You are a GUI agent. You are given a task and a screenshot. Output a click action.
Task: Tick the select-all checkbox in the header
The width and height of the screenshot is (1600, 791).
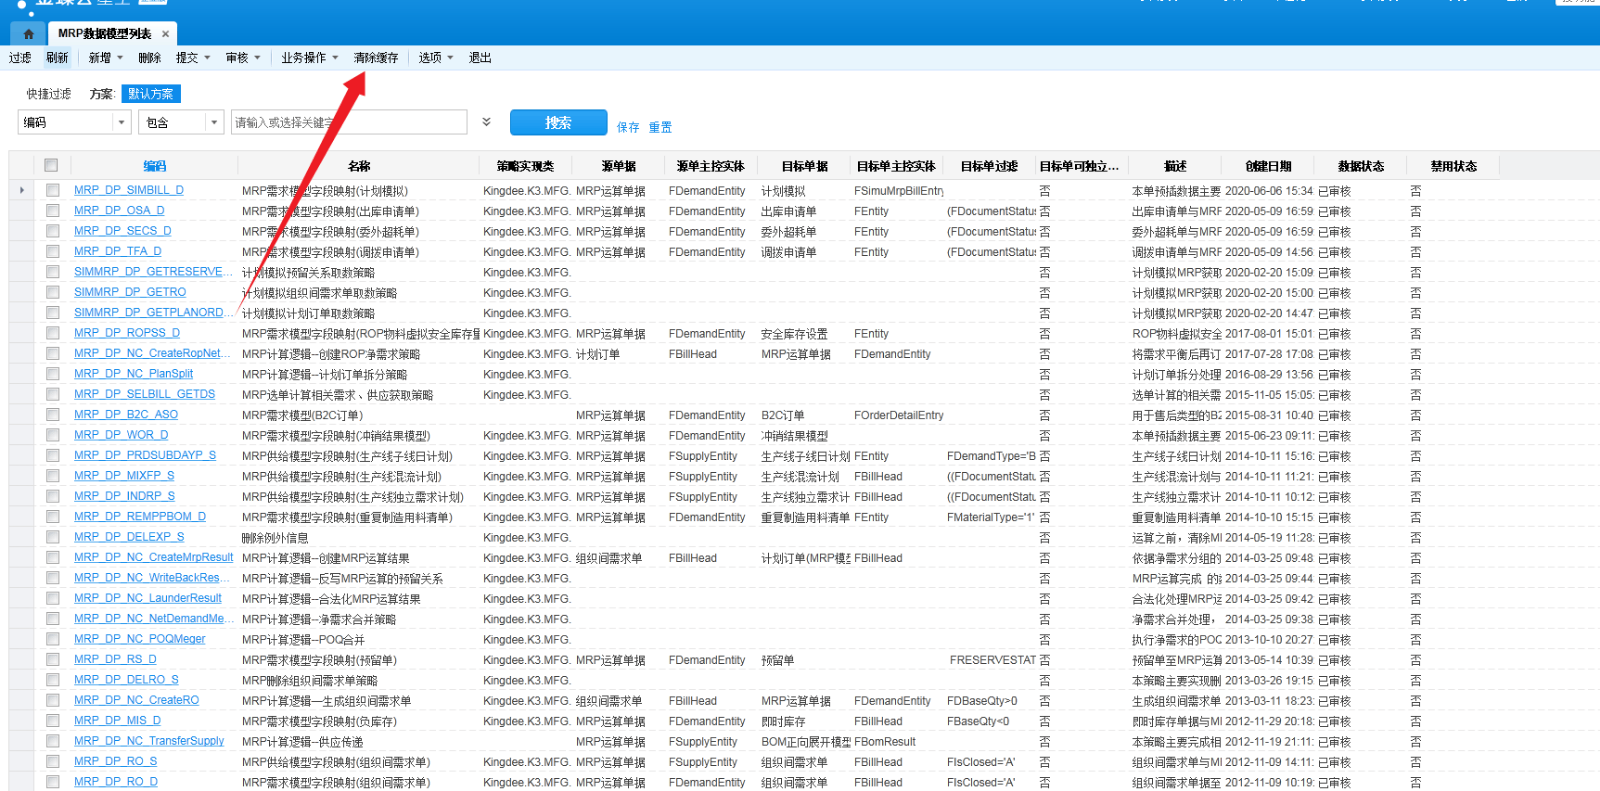51,166
